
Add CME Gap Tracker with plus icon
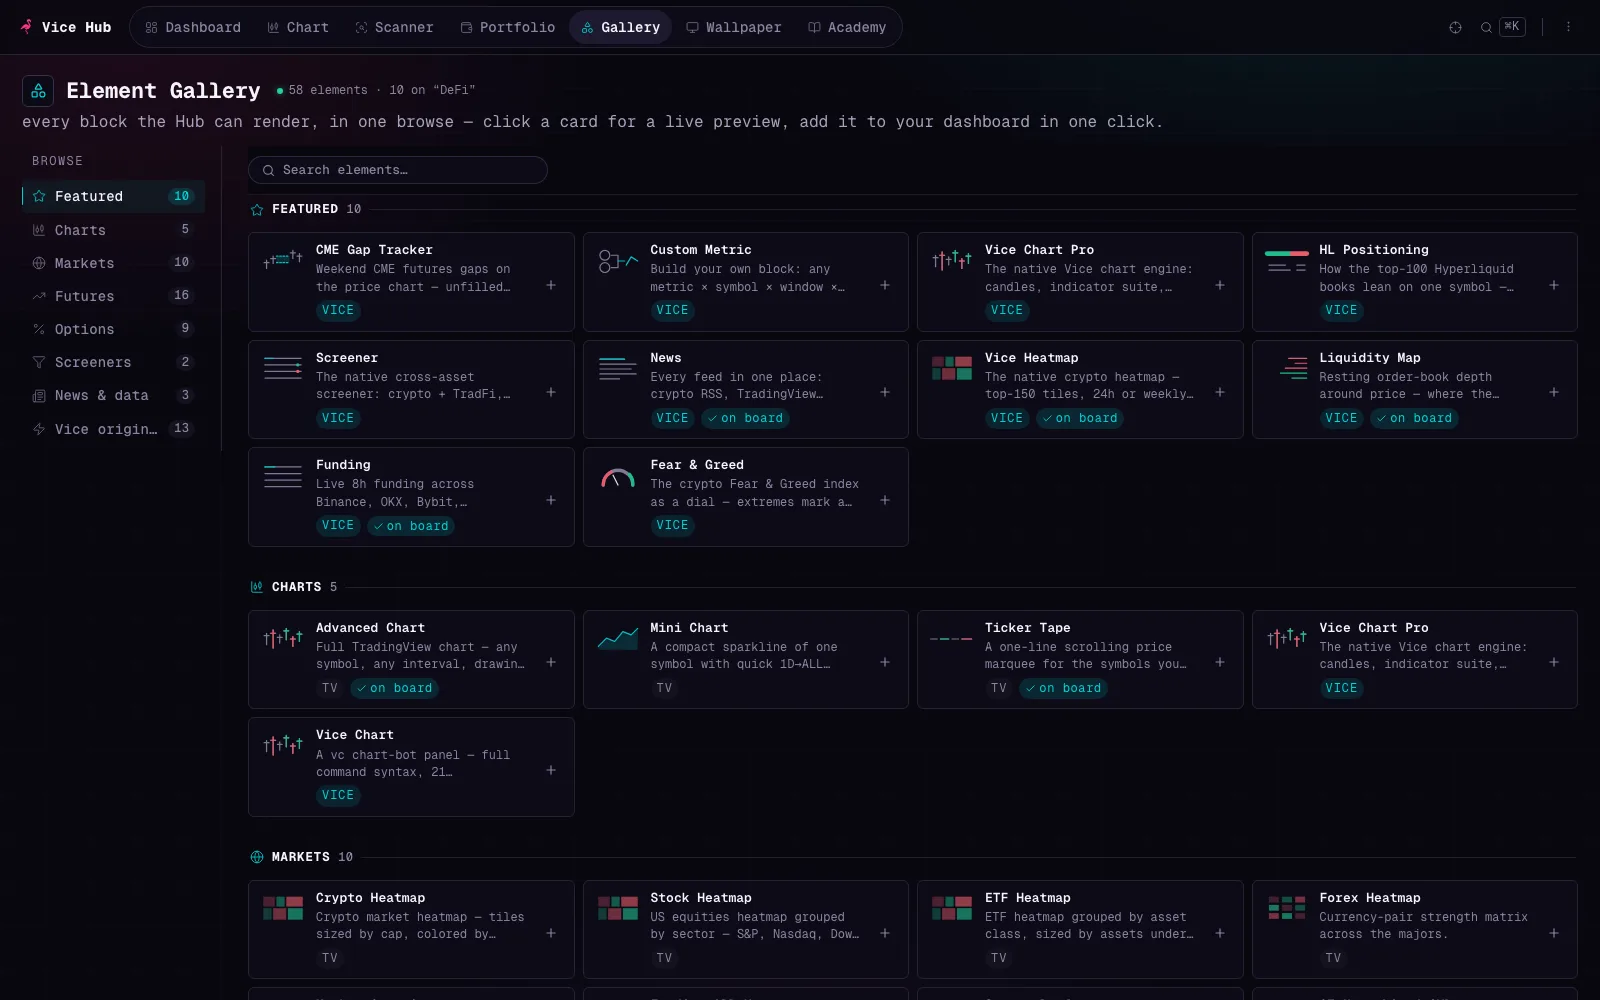coord(551,285)
